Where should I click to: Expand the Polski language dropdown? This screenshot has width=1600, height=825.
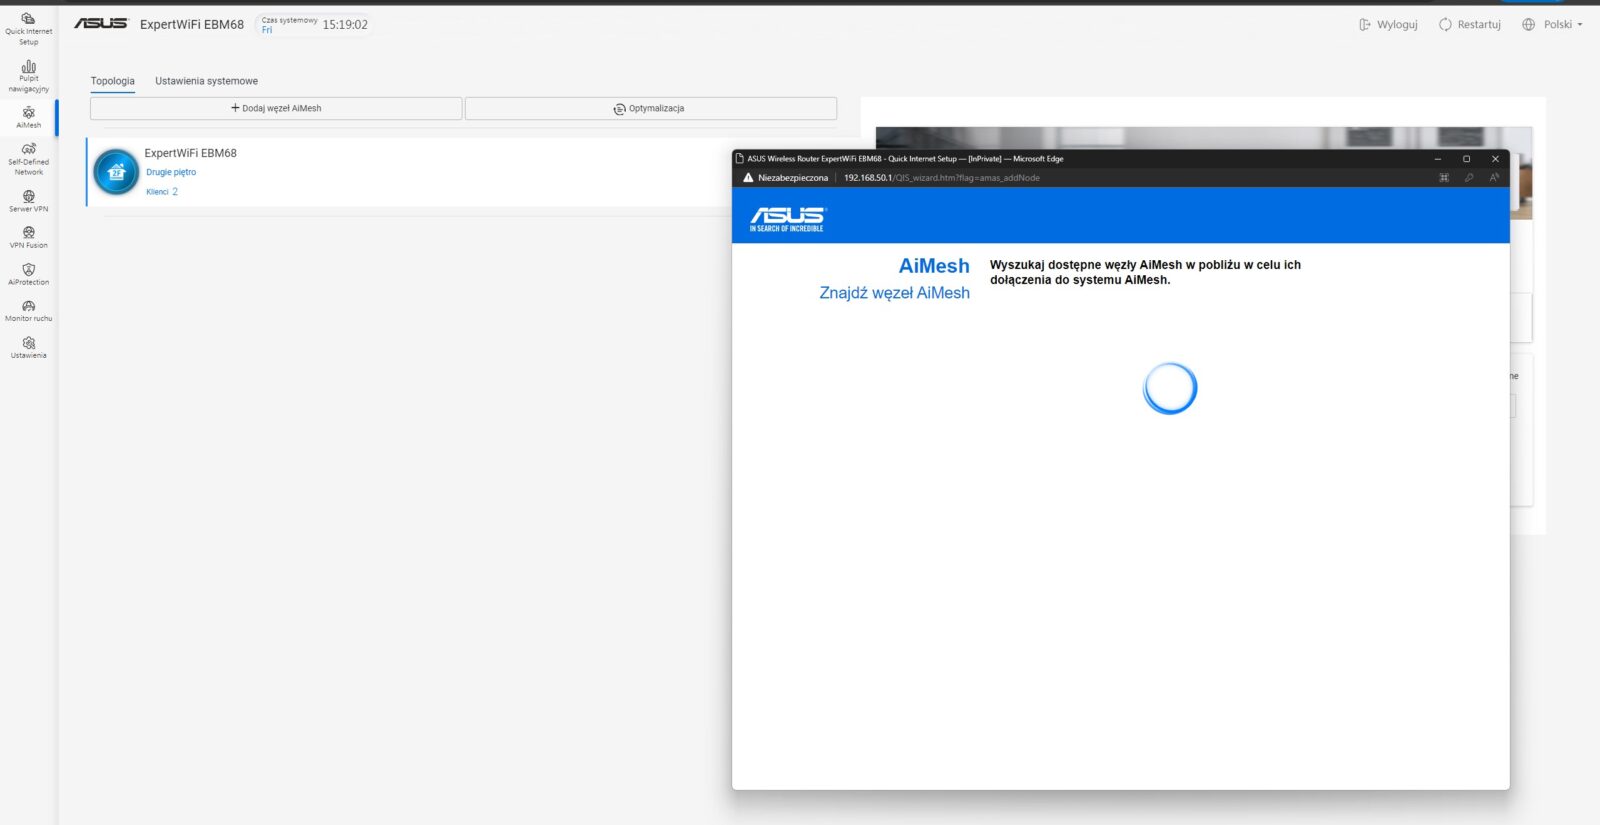(x=1552, y=25)
